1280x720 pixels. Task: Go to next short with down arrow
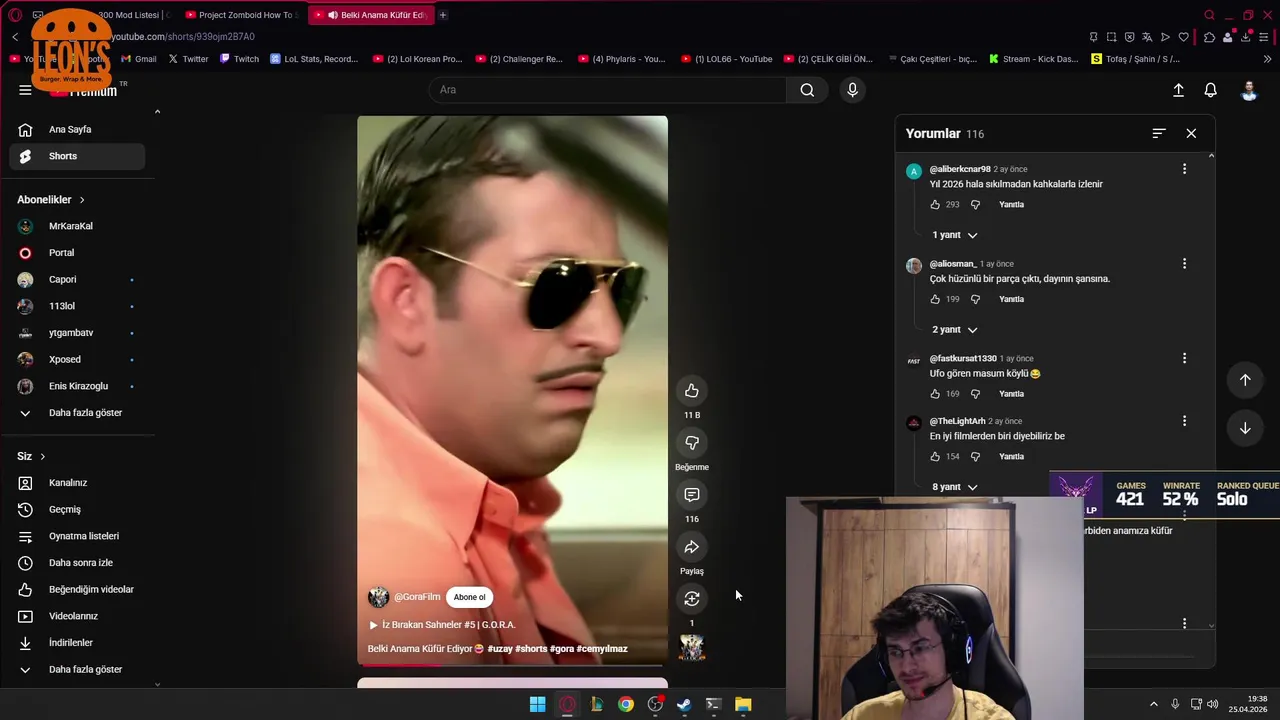coord(1245,428)
